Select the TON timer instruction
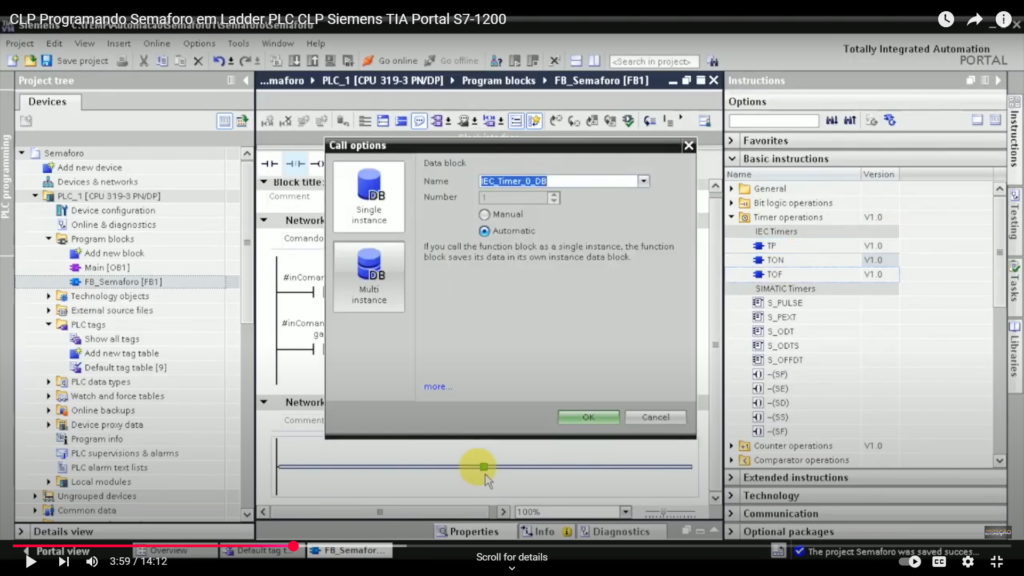The height and width of the screenshot is (576, 1024). click(x=775, y=260)
